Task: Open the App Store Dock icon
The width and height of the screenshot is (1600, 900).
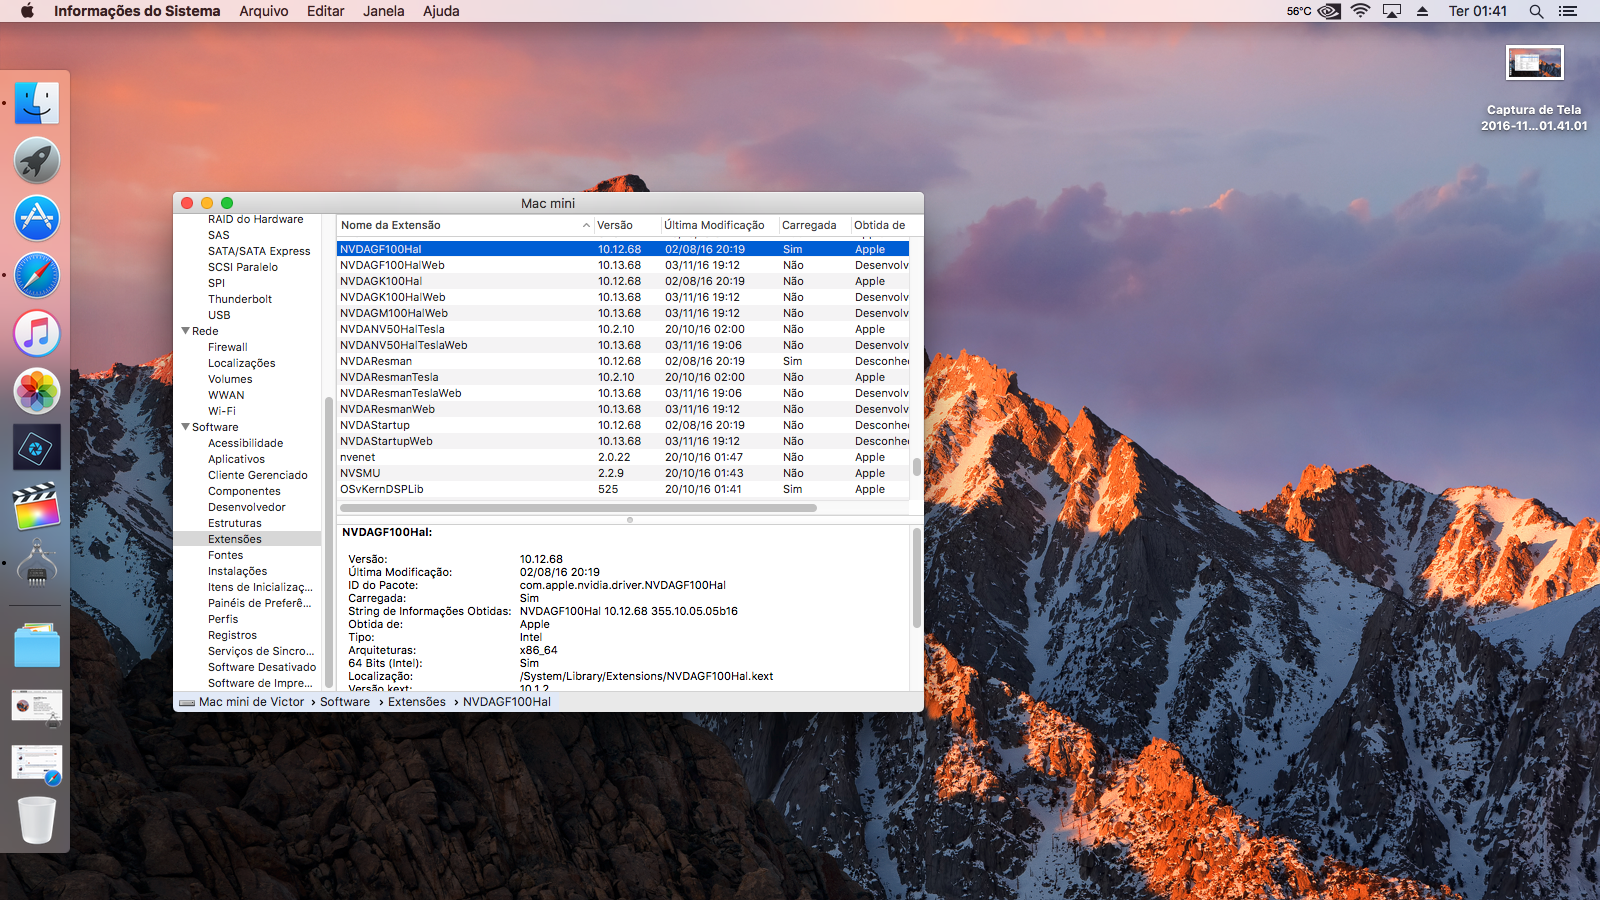Action: click(37, 218)
